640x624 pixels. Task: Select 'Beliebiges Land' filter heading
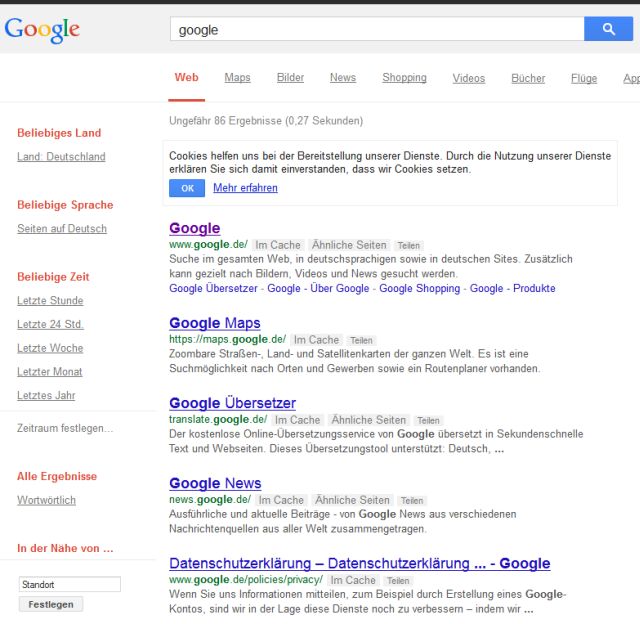[x=59, y=133]
